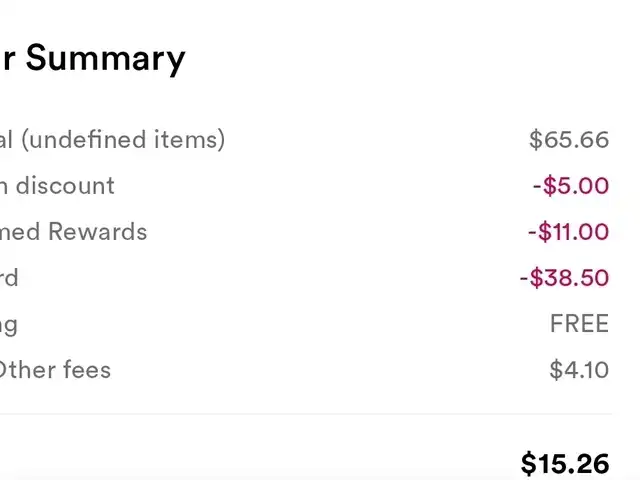This screenshot has width=640, height=480.
Task: Click the bold $15.26 order total
Action: pos(565,464)
